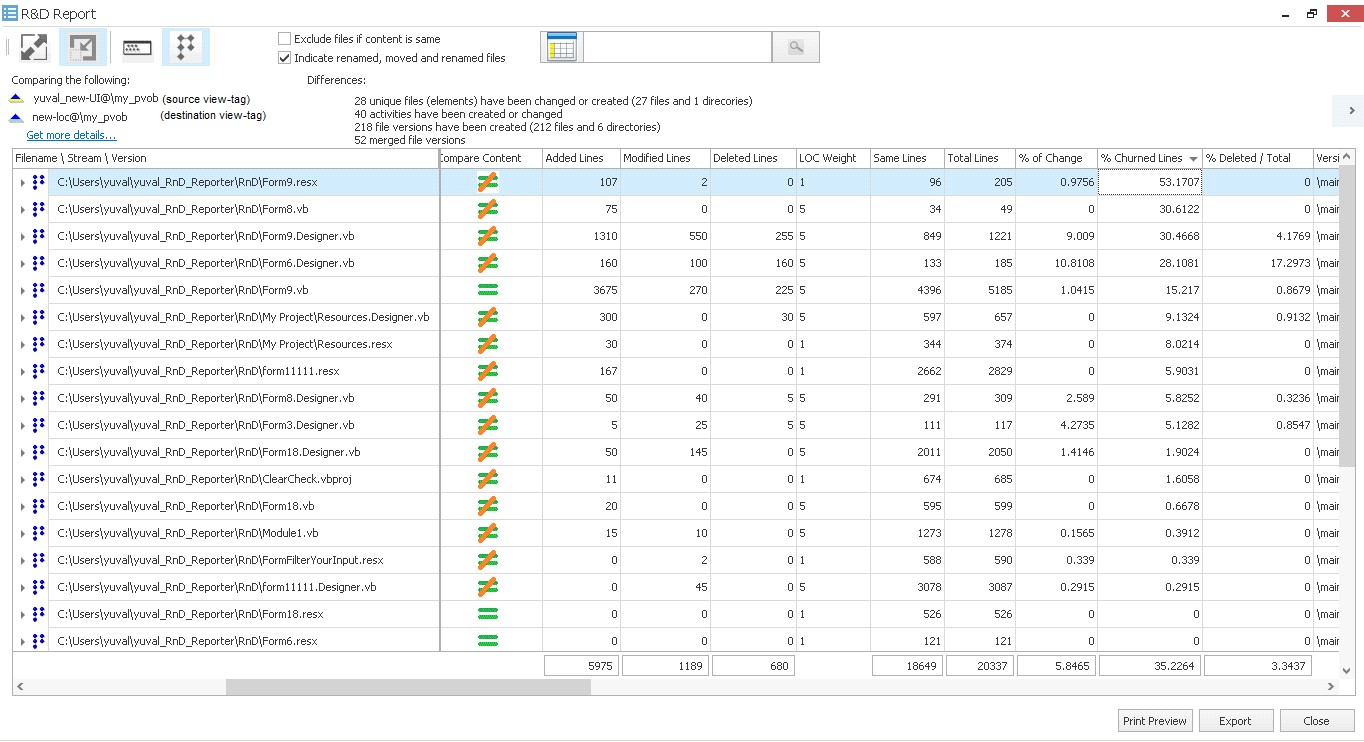Click the table grid icon beside search box
1364x742 pixels.
point(562,47)
